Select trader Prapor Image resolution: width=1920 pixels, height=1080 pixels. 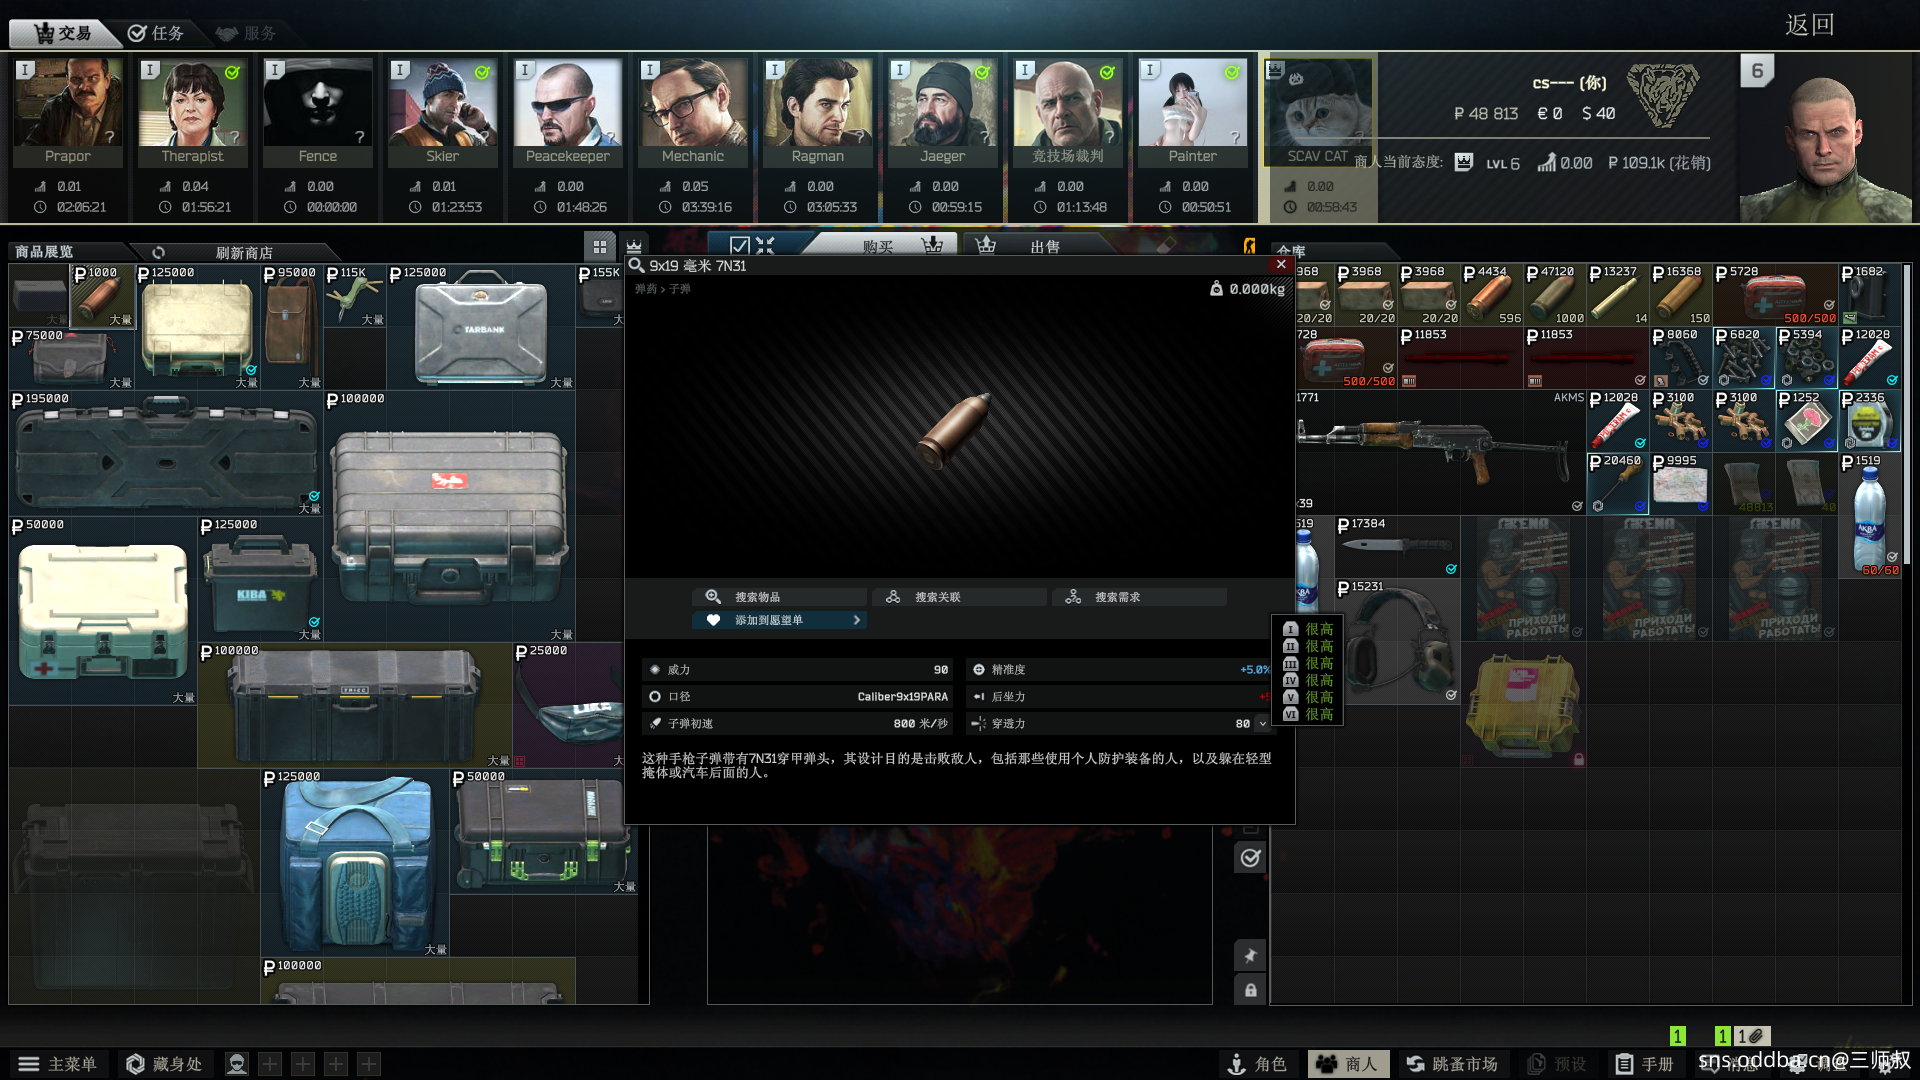click(68, 112)
